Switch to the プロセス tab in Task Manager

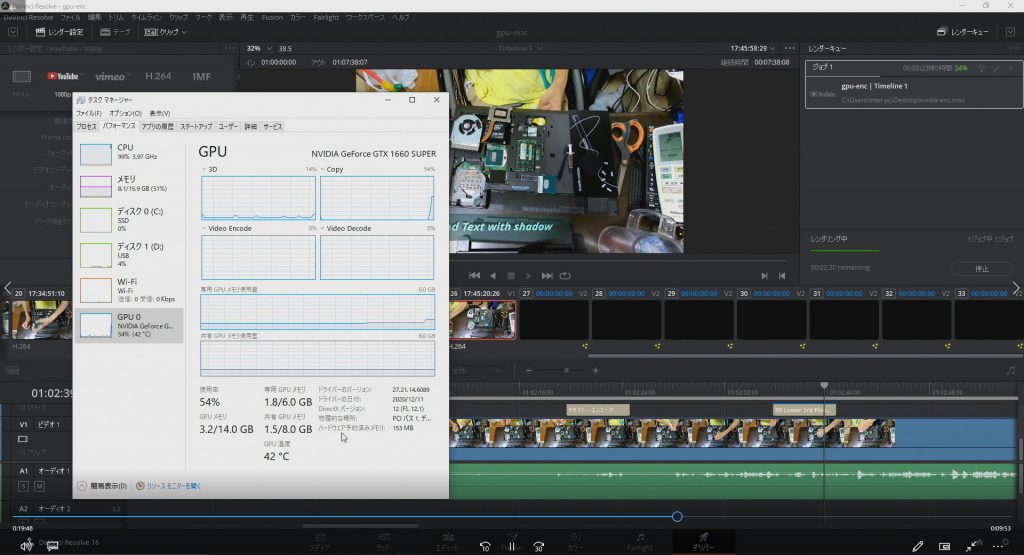87,127
